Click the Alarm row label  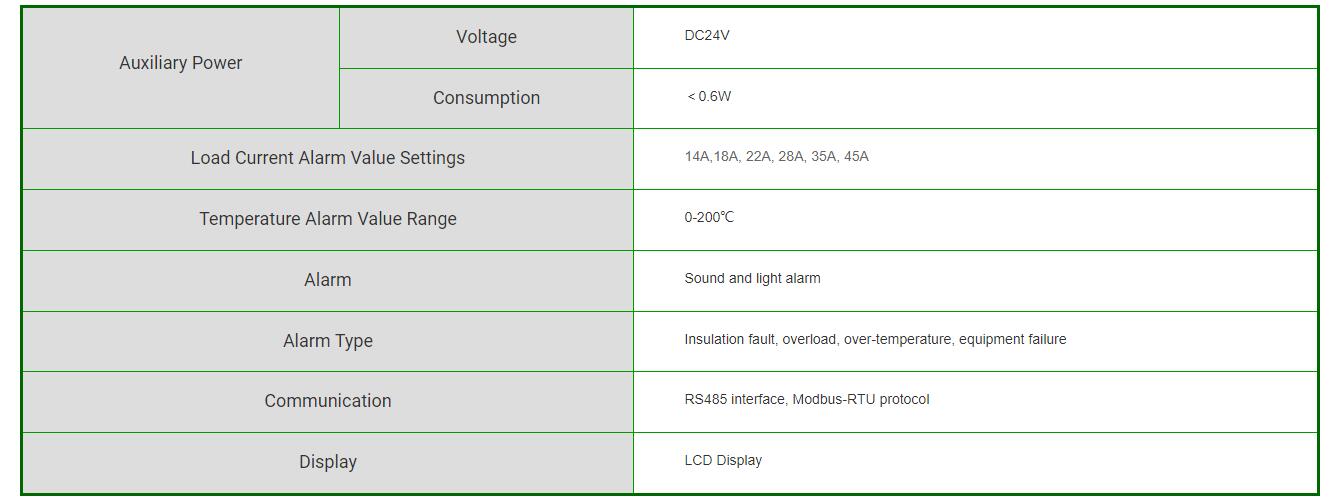[x=328, y=280]
